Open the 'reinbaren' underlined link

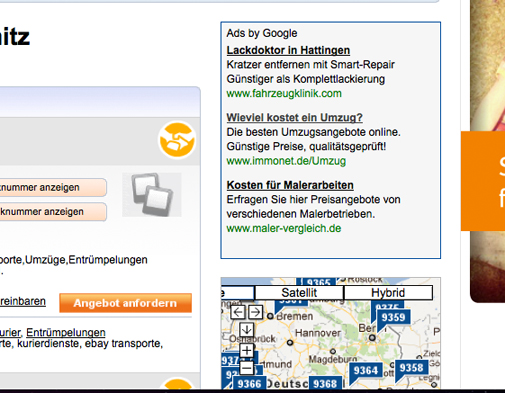(x=23, y=301)
